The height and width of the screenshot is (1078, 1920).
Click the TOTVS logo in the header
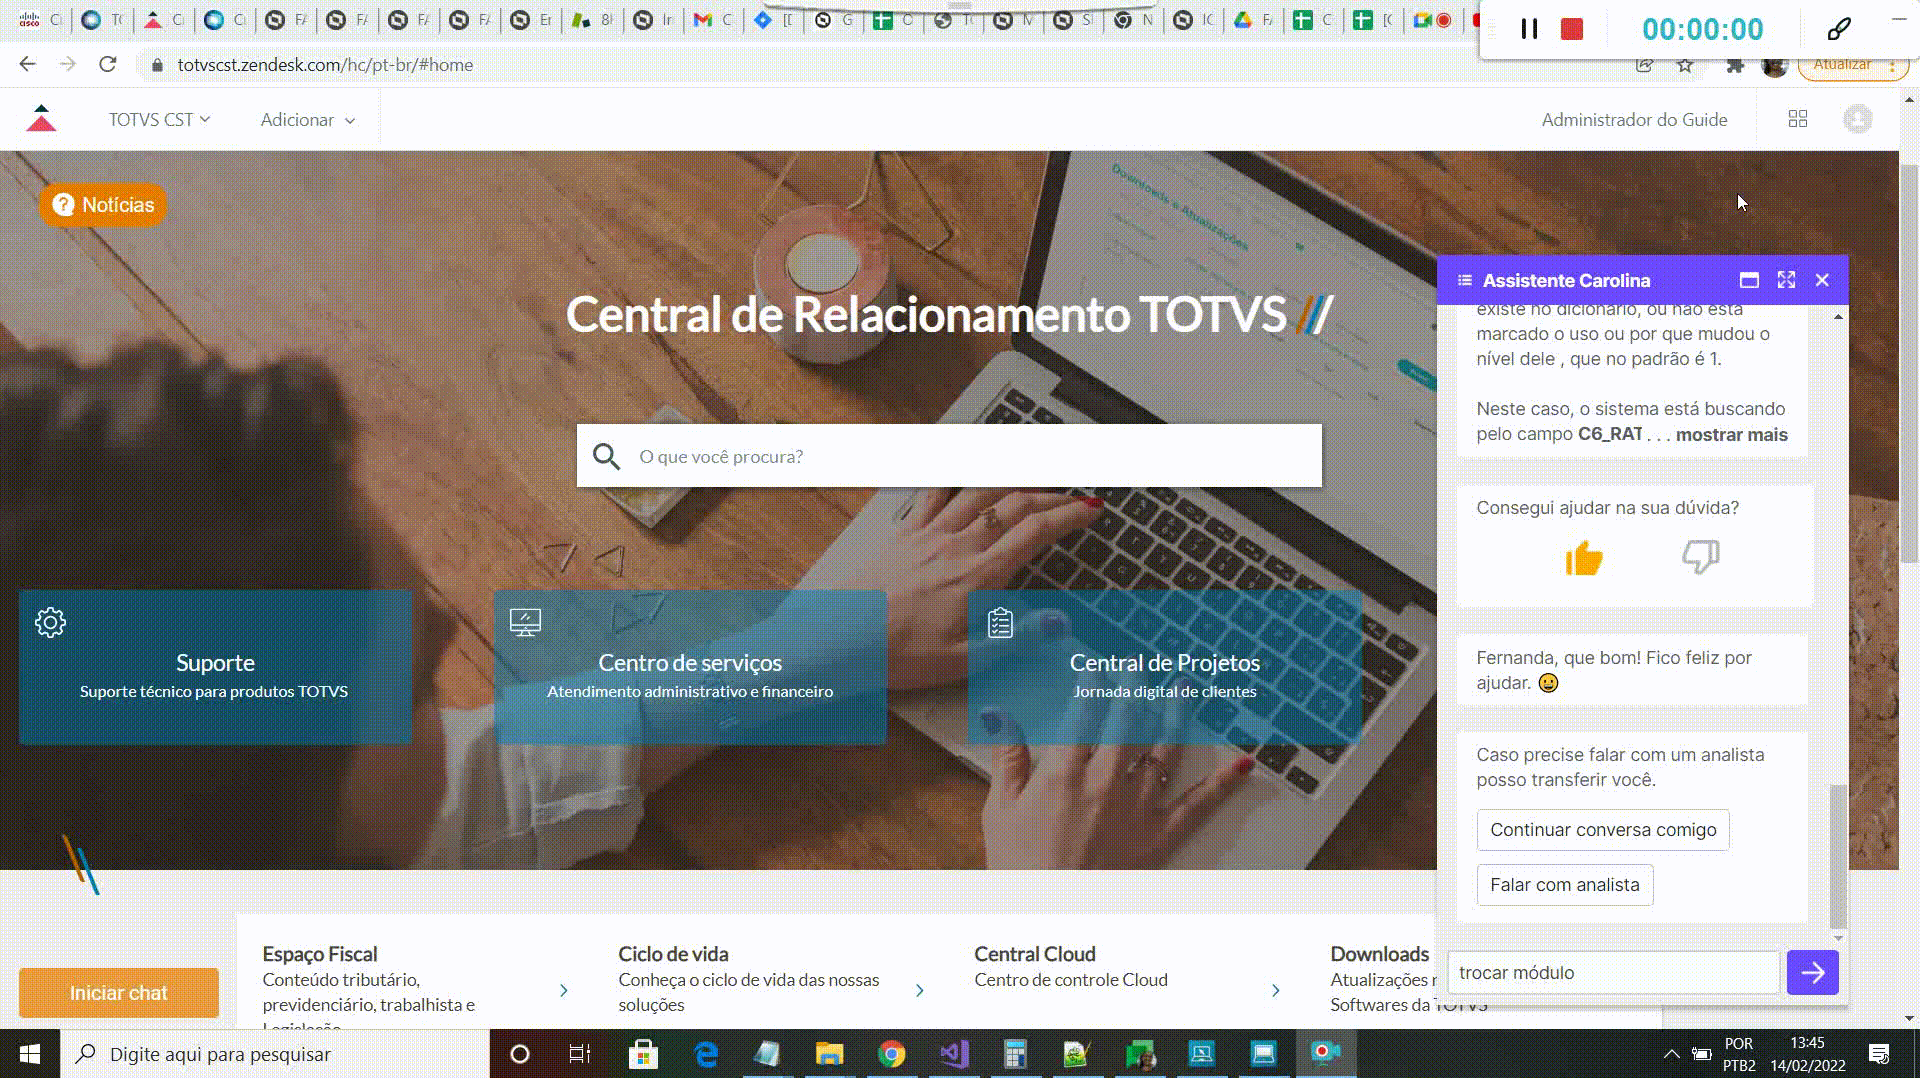(42, 118)
